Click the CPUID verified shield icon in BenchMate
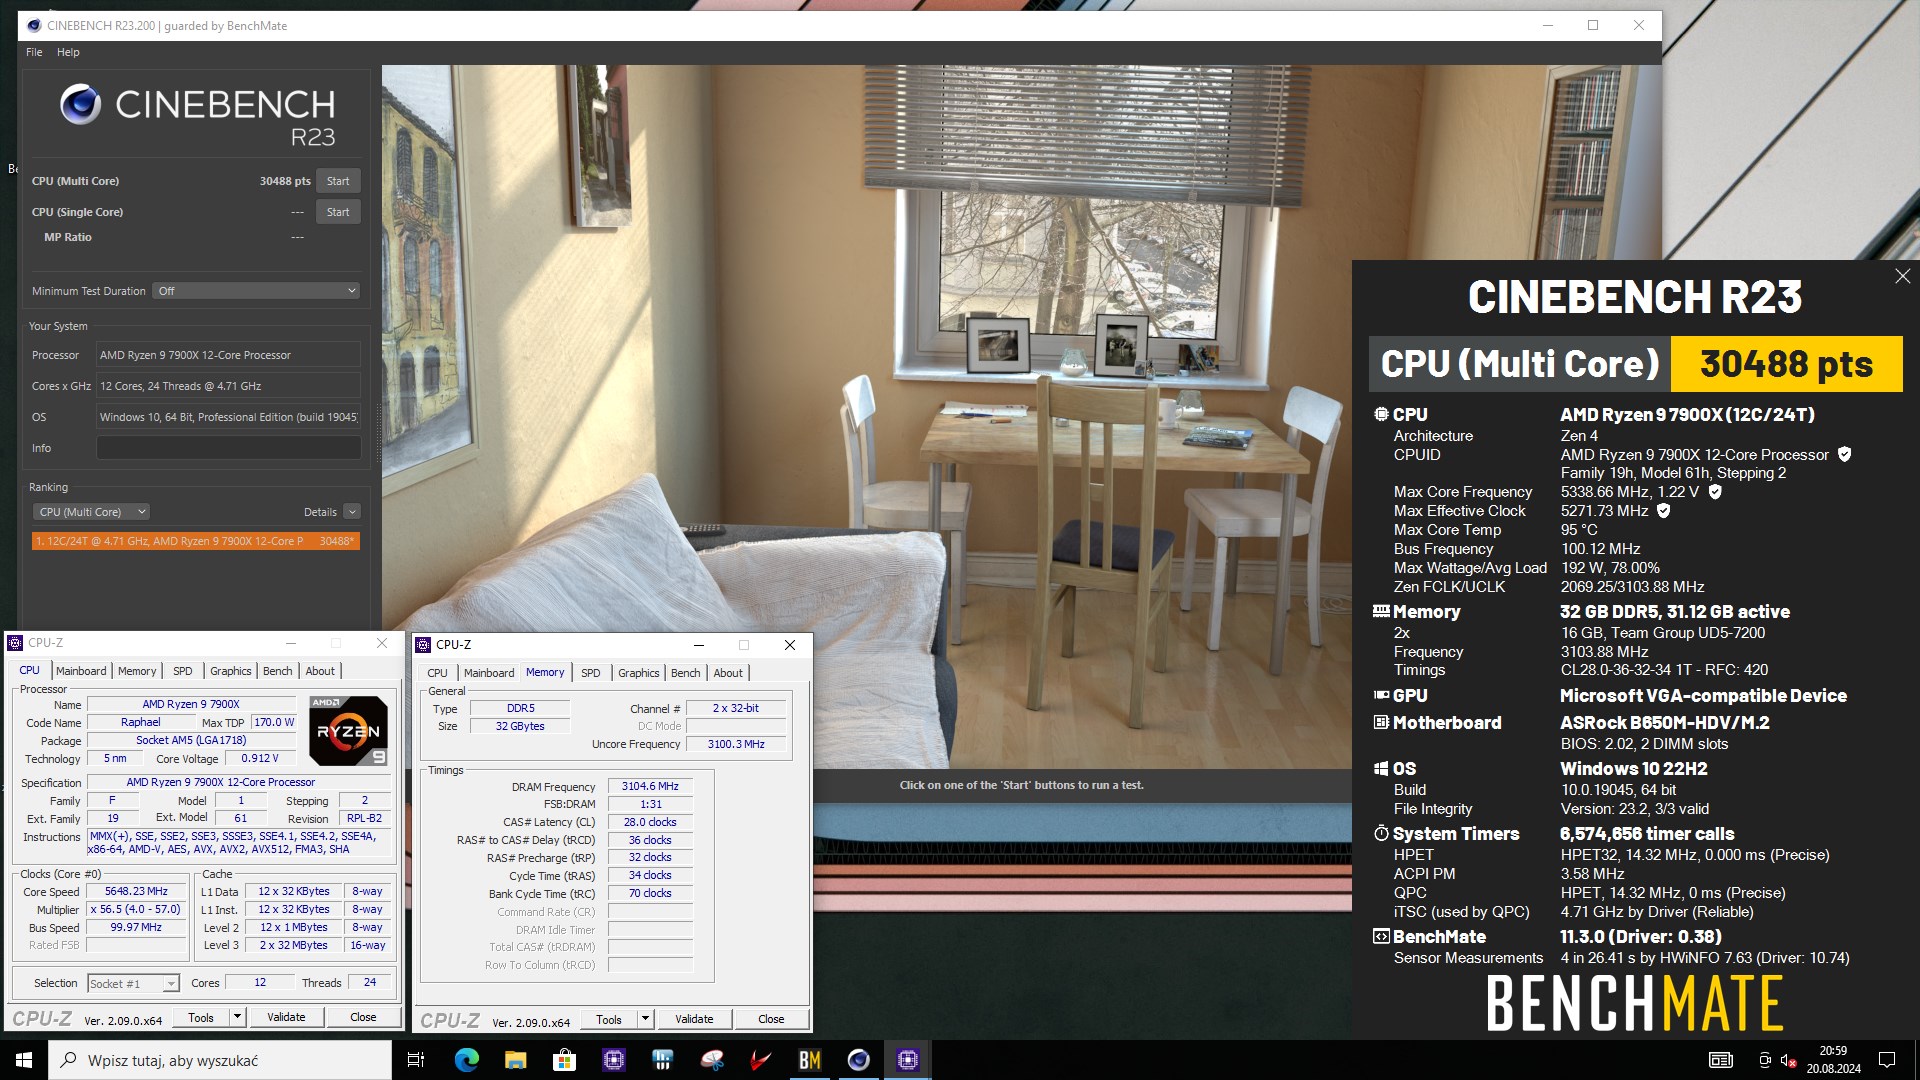 pos(1845,454)
